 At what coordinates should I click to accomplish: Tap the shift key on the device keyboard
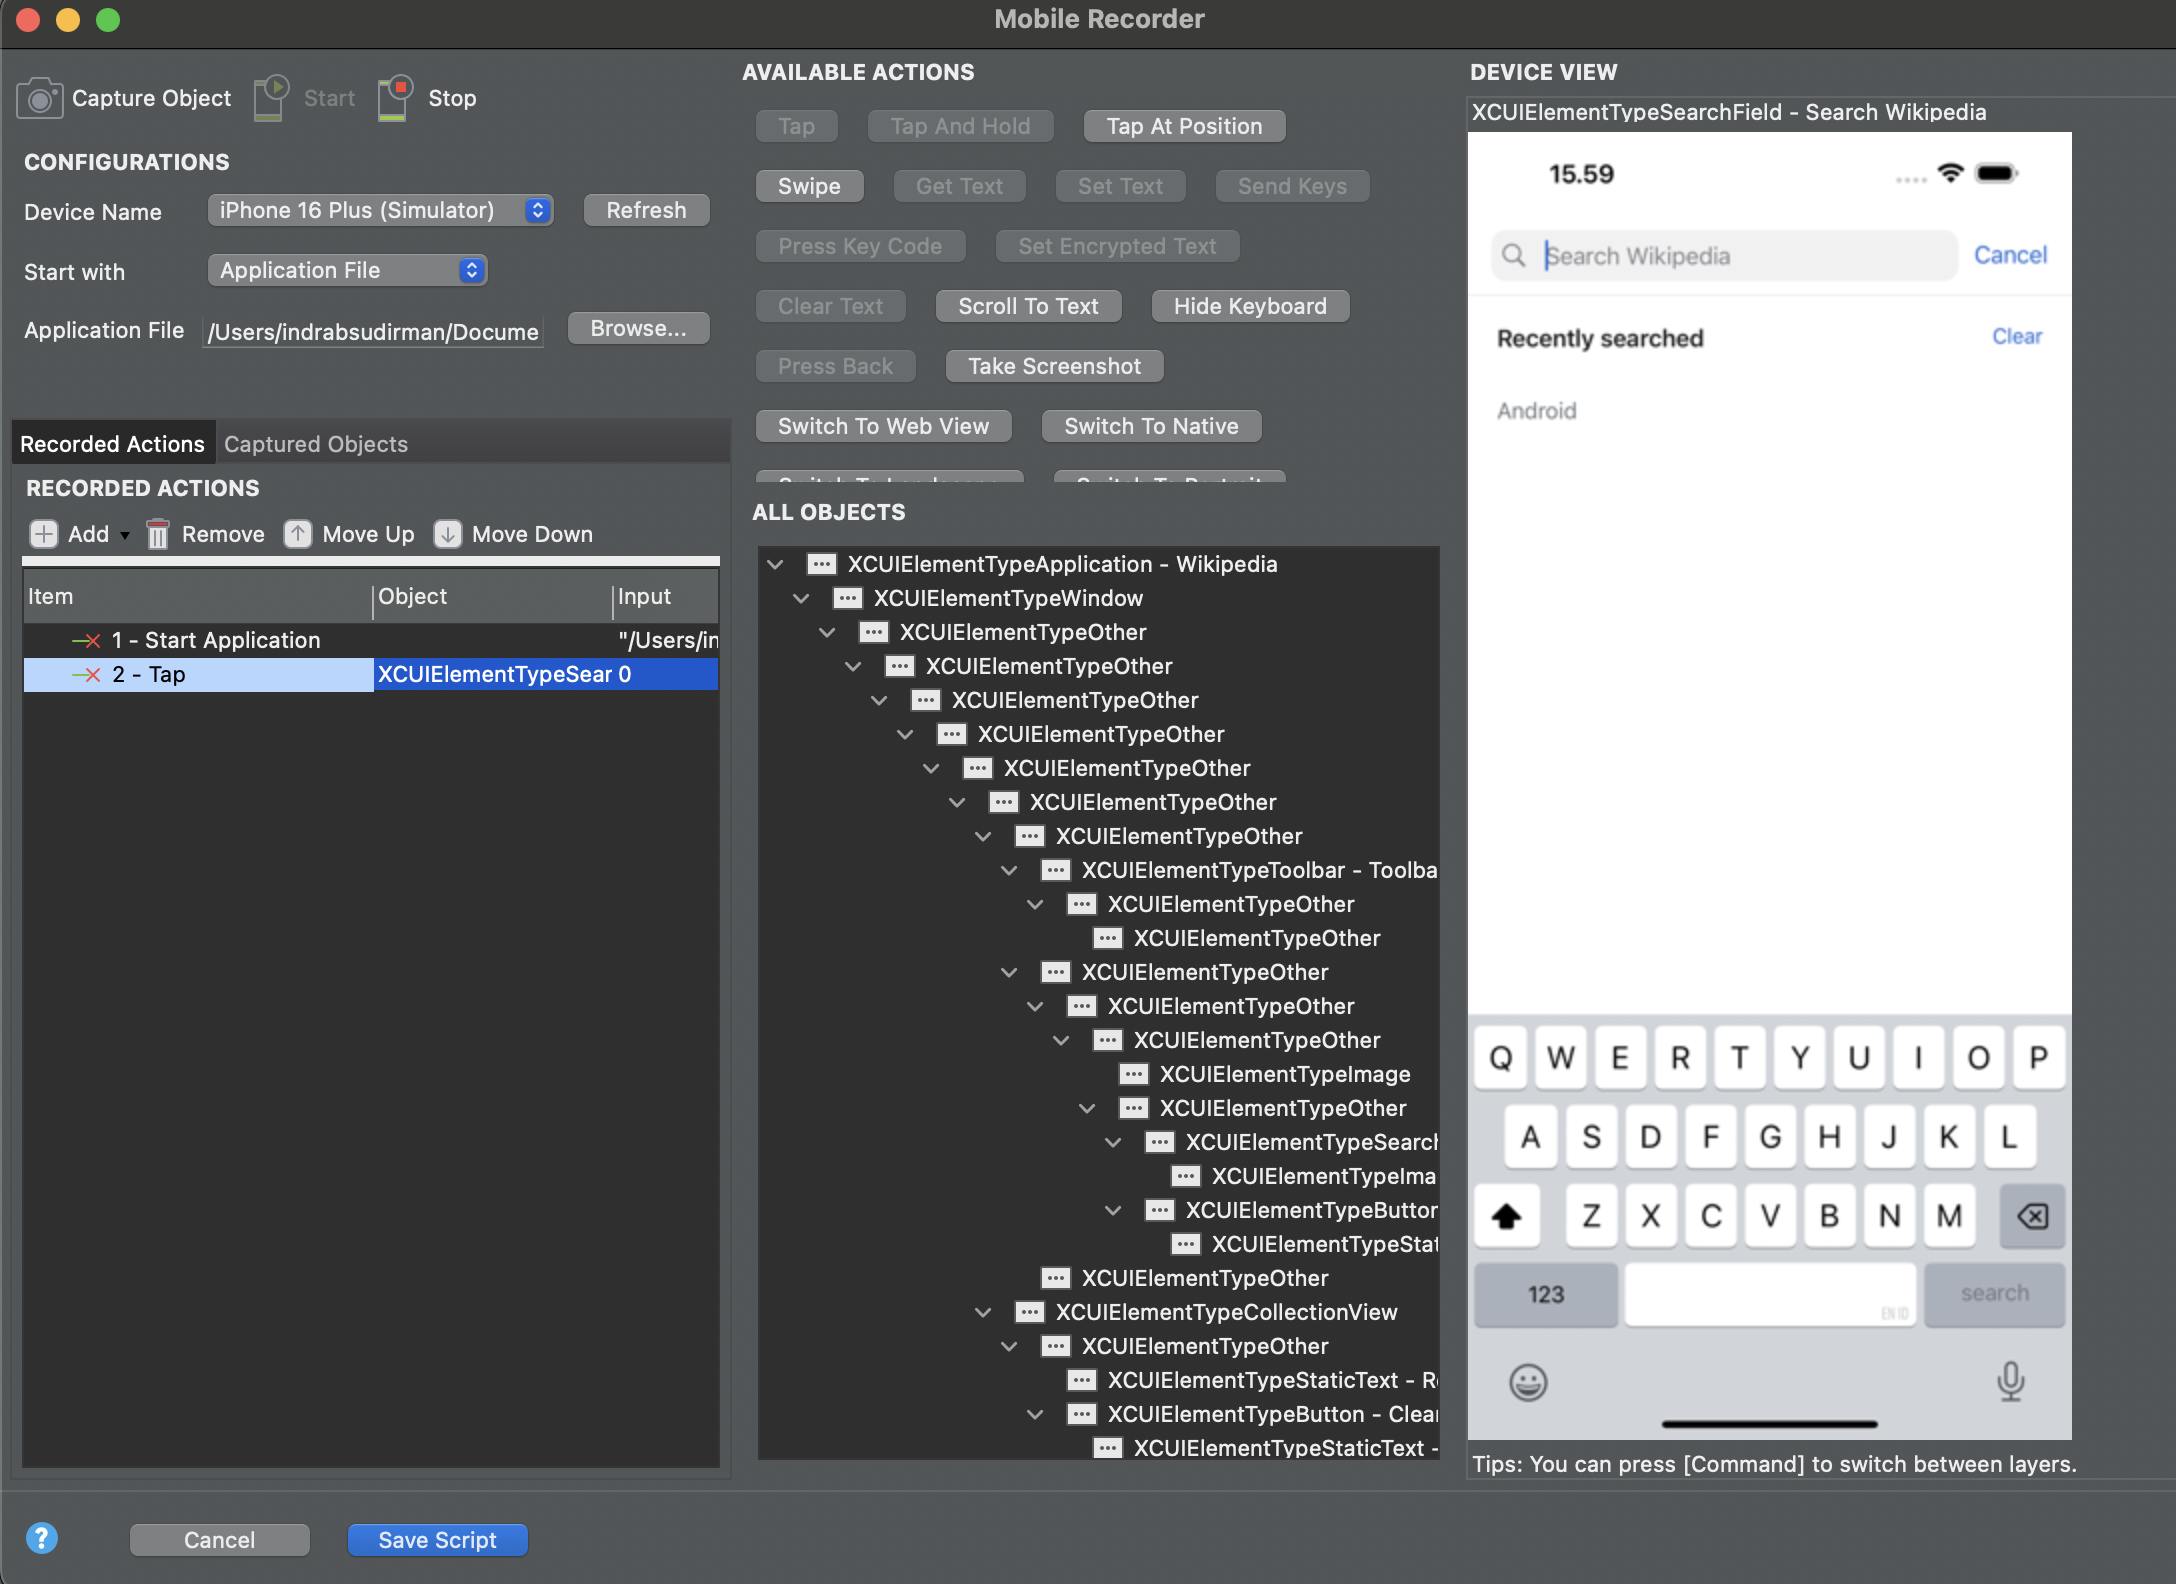[1507, 1216]
